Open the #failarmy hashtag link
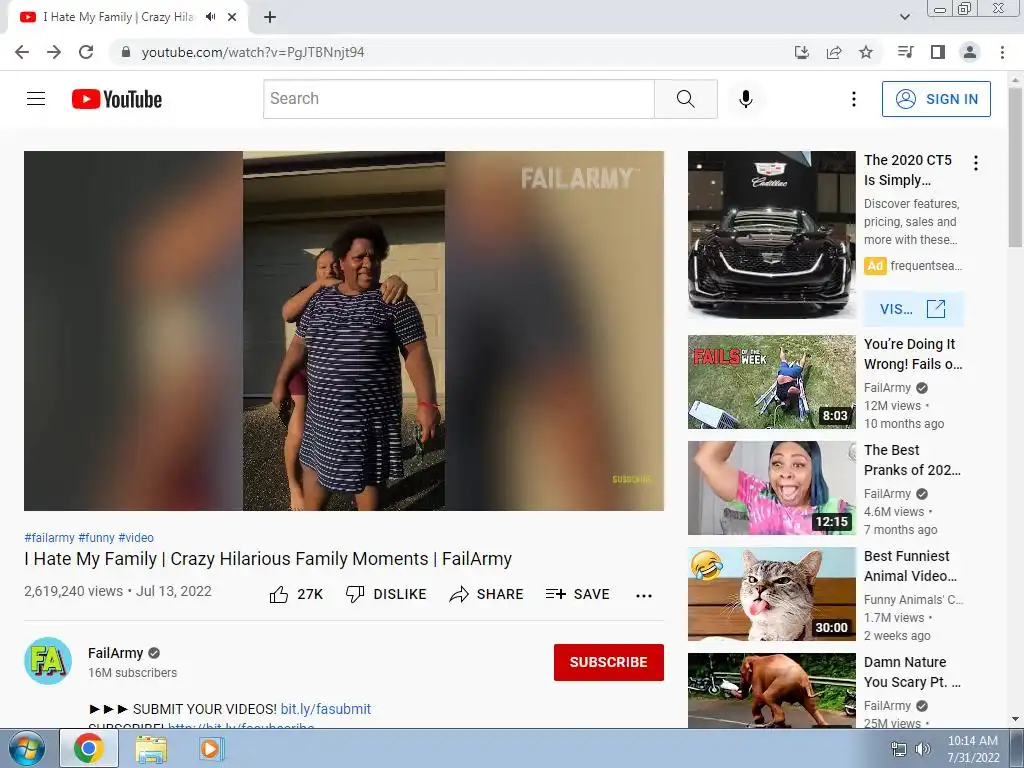Viewport: 1024px width, 768px height. 49,537
